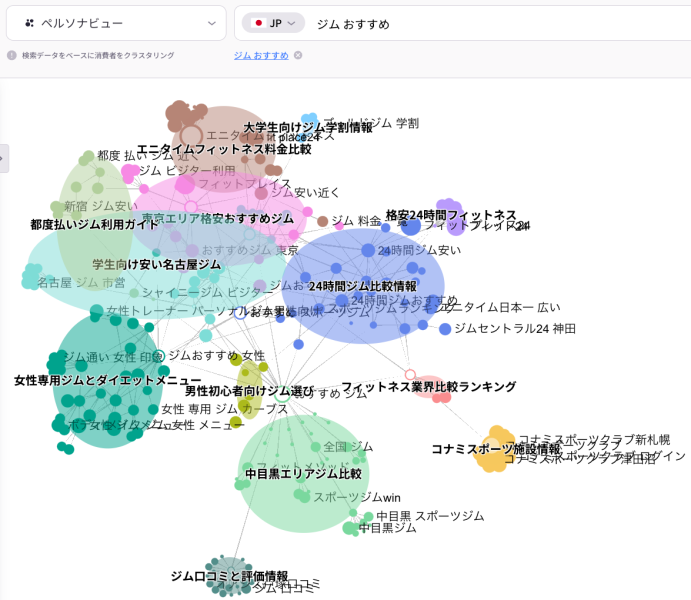This screenshot has height=600, width=691.
Task: Select cluster label 中目黒エリアジム比較
Action: tap(304, 474)
